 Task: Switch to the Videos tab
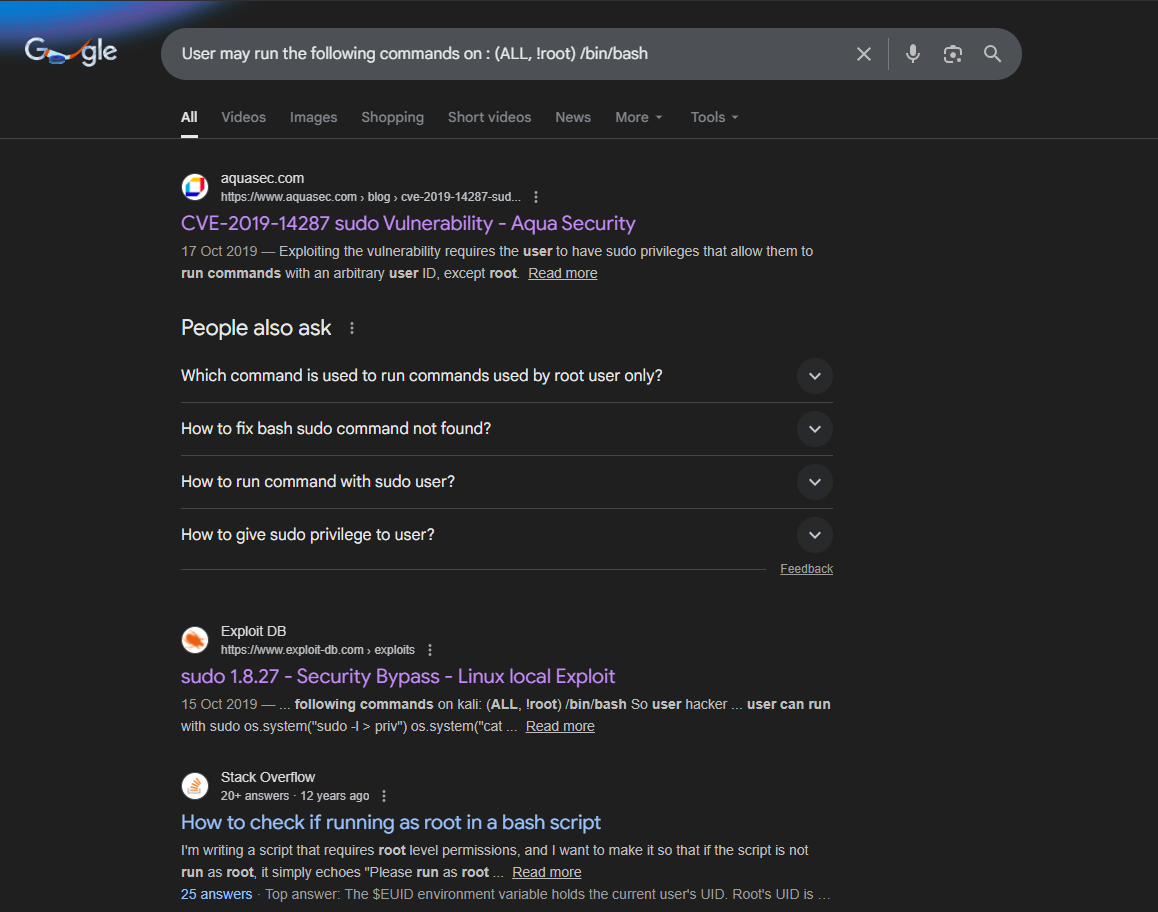tap(243, 117)
